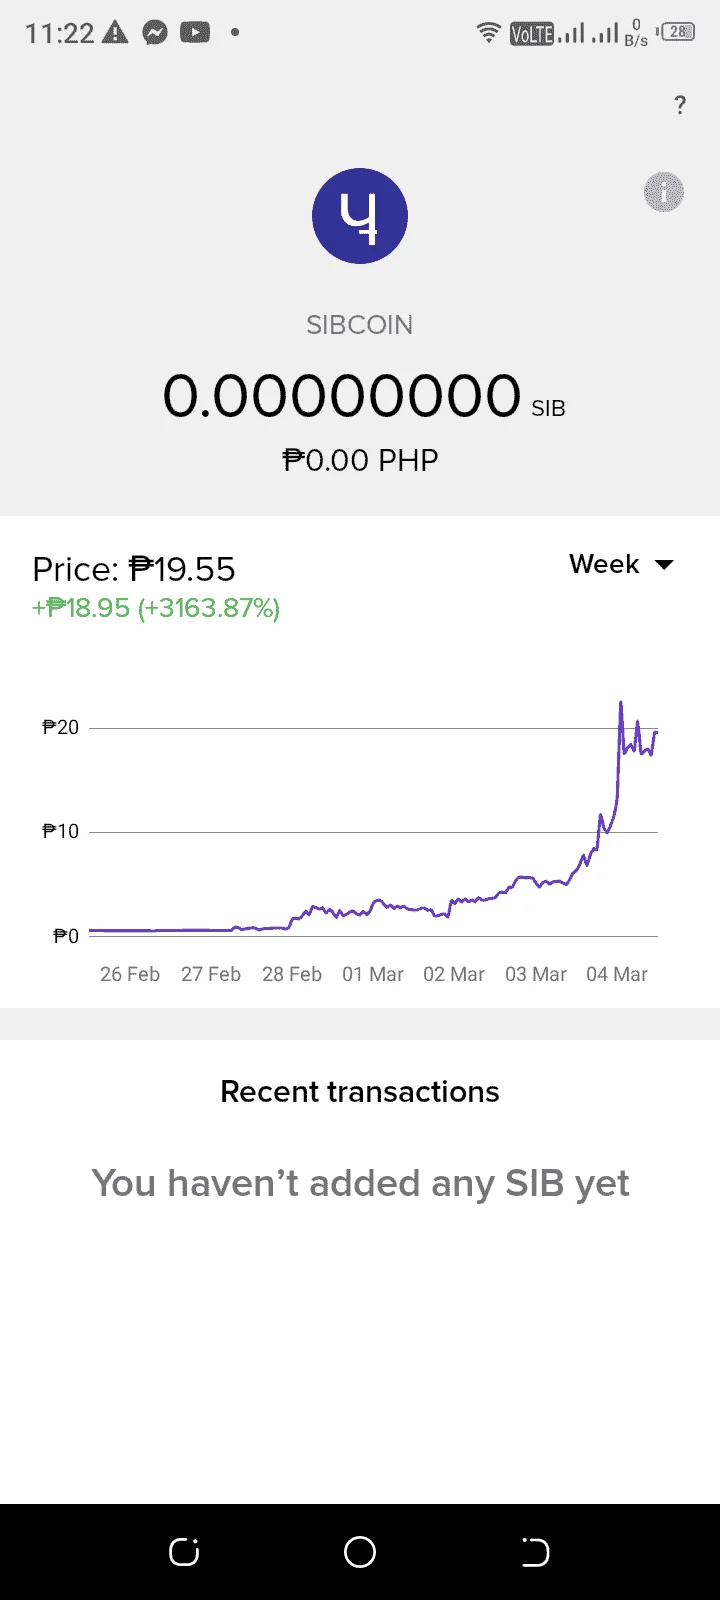Tap the Wi-Fi status icon
This screenshot has width=720, height=1600.
[489, 32]
